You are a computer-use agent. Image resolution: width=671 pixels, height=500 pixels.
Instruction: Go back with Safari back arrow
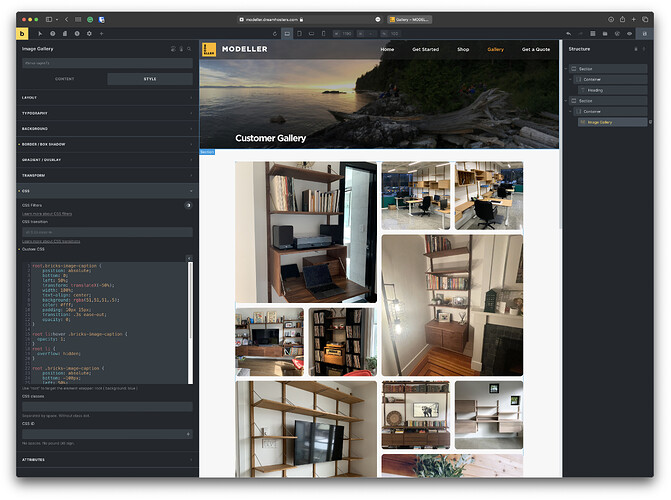click(67, 19)
